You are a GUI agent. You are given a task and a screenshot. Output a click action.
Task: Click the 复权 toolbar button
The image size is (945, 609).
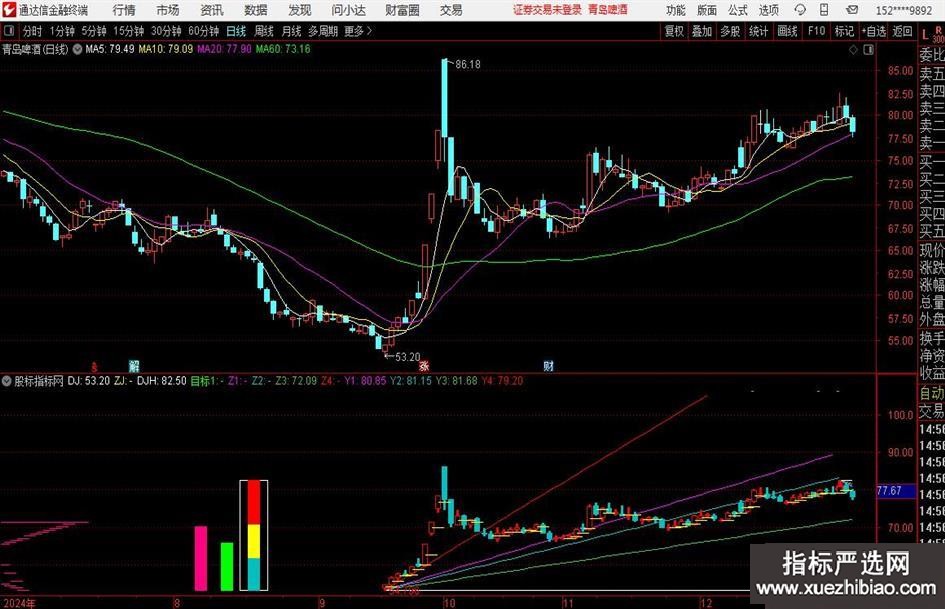click(674, 31)
